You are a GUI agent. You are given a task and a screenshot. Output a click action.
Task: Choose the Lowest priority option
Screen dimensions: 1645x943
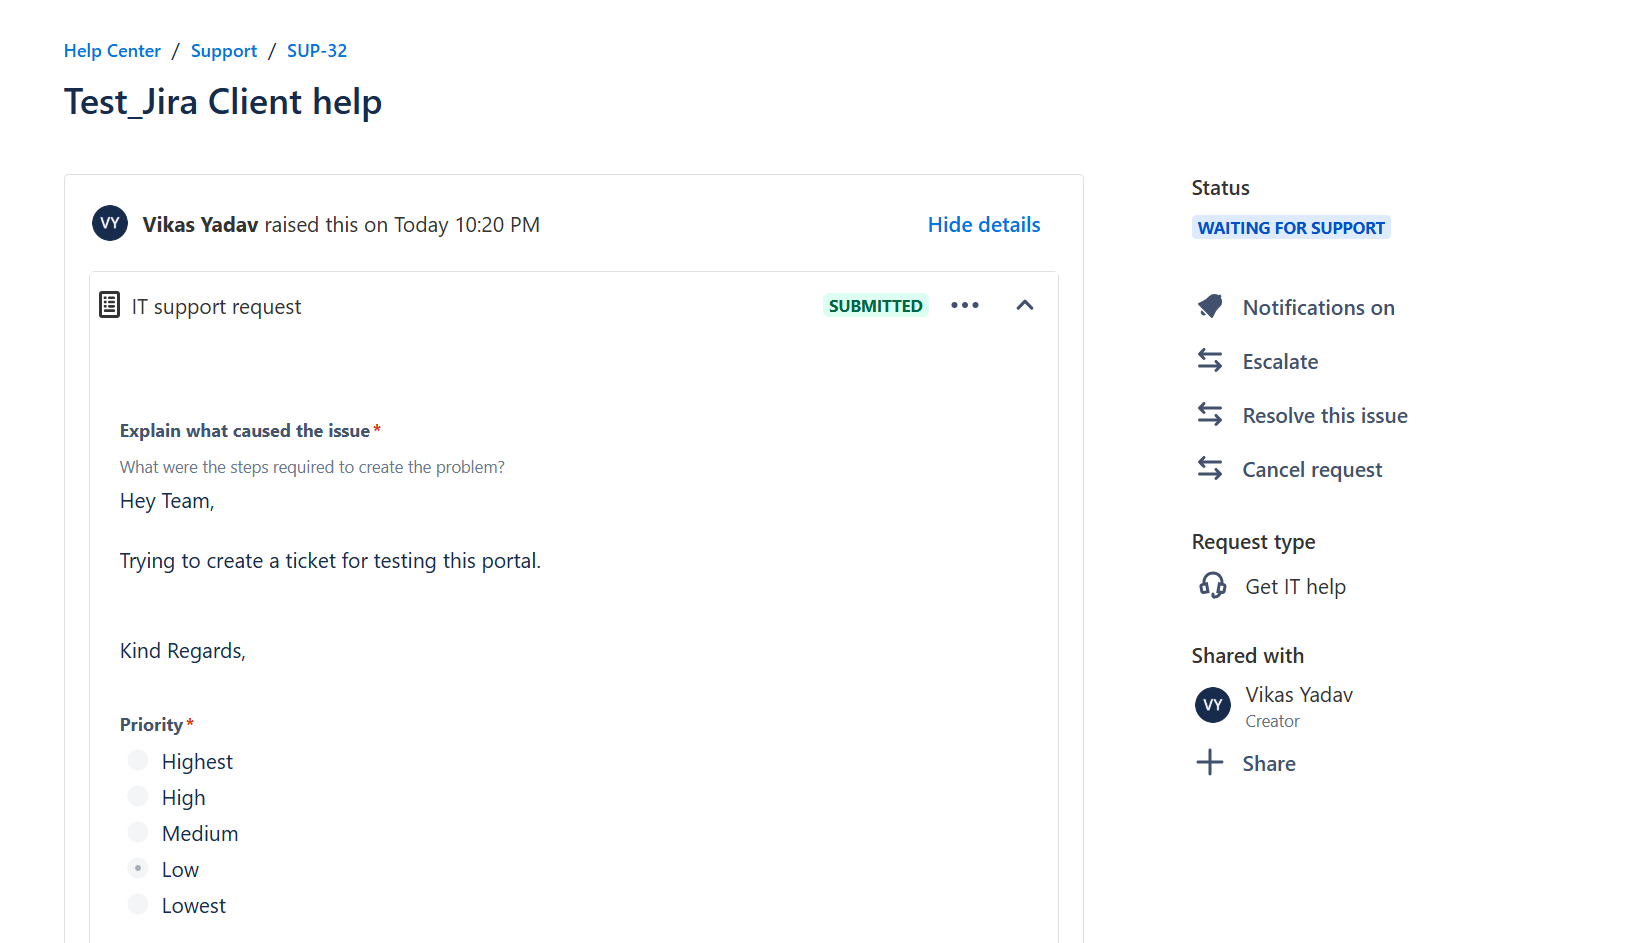[x=138, y=905]
